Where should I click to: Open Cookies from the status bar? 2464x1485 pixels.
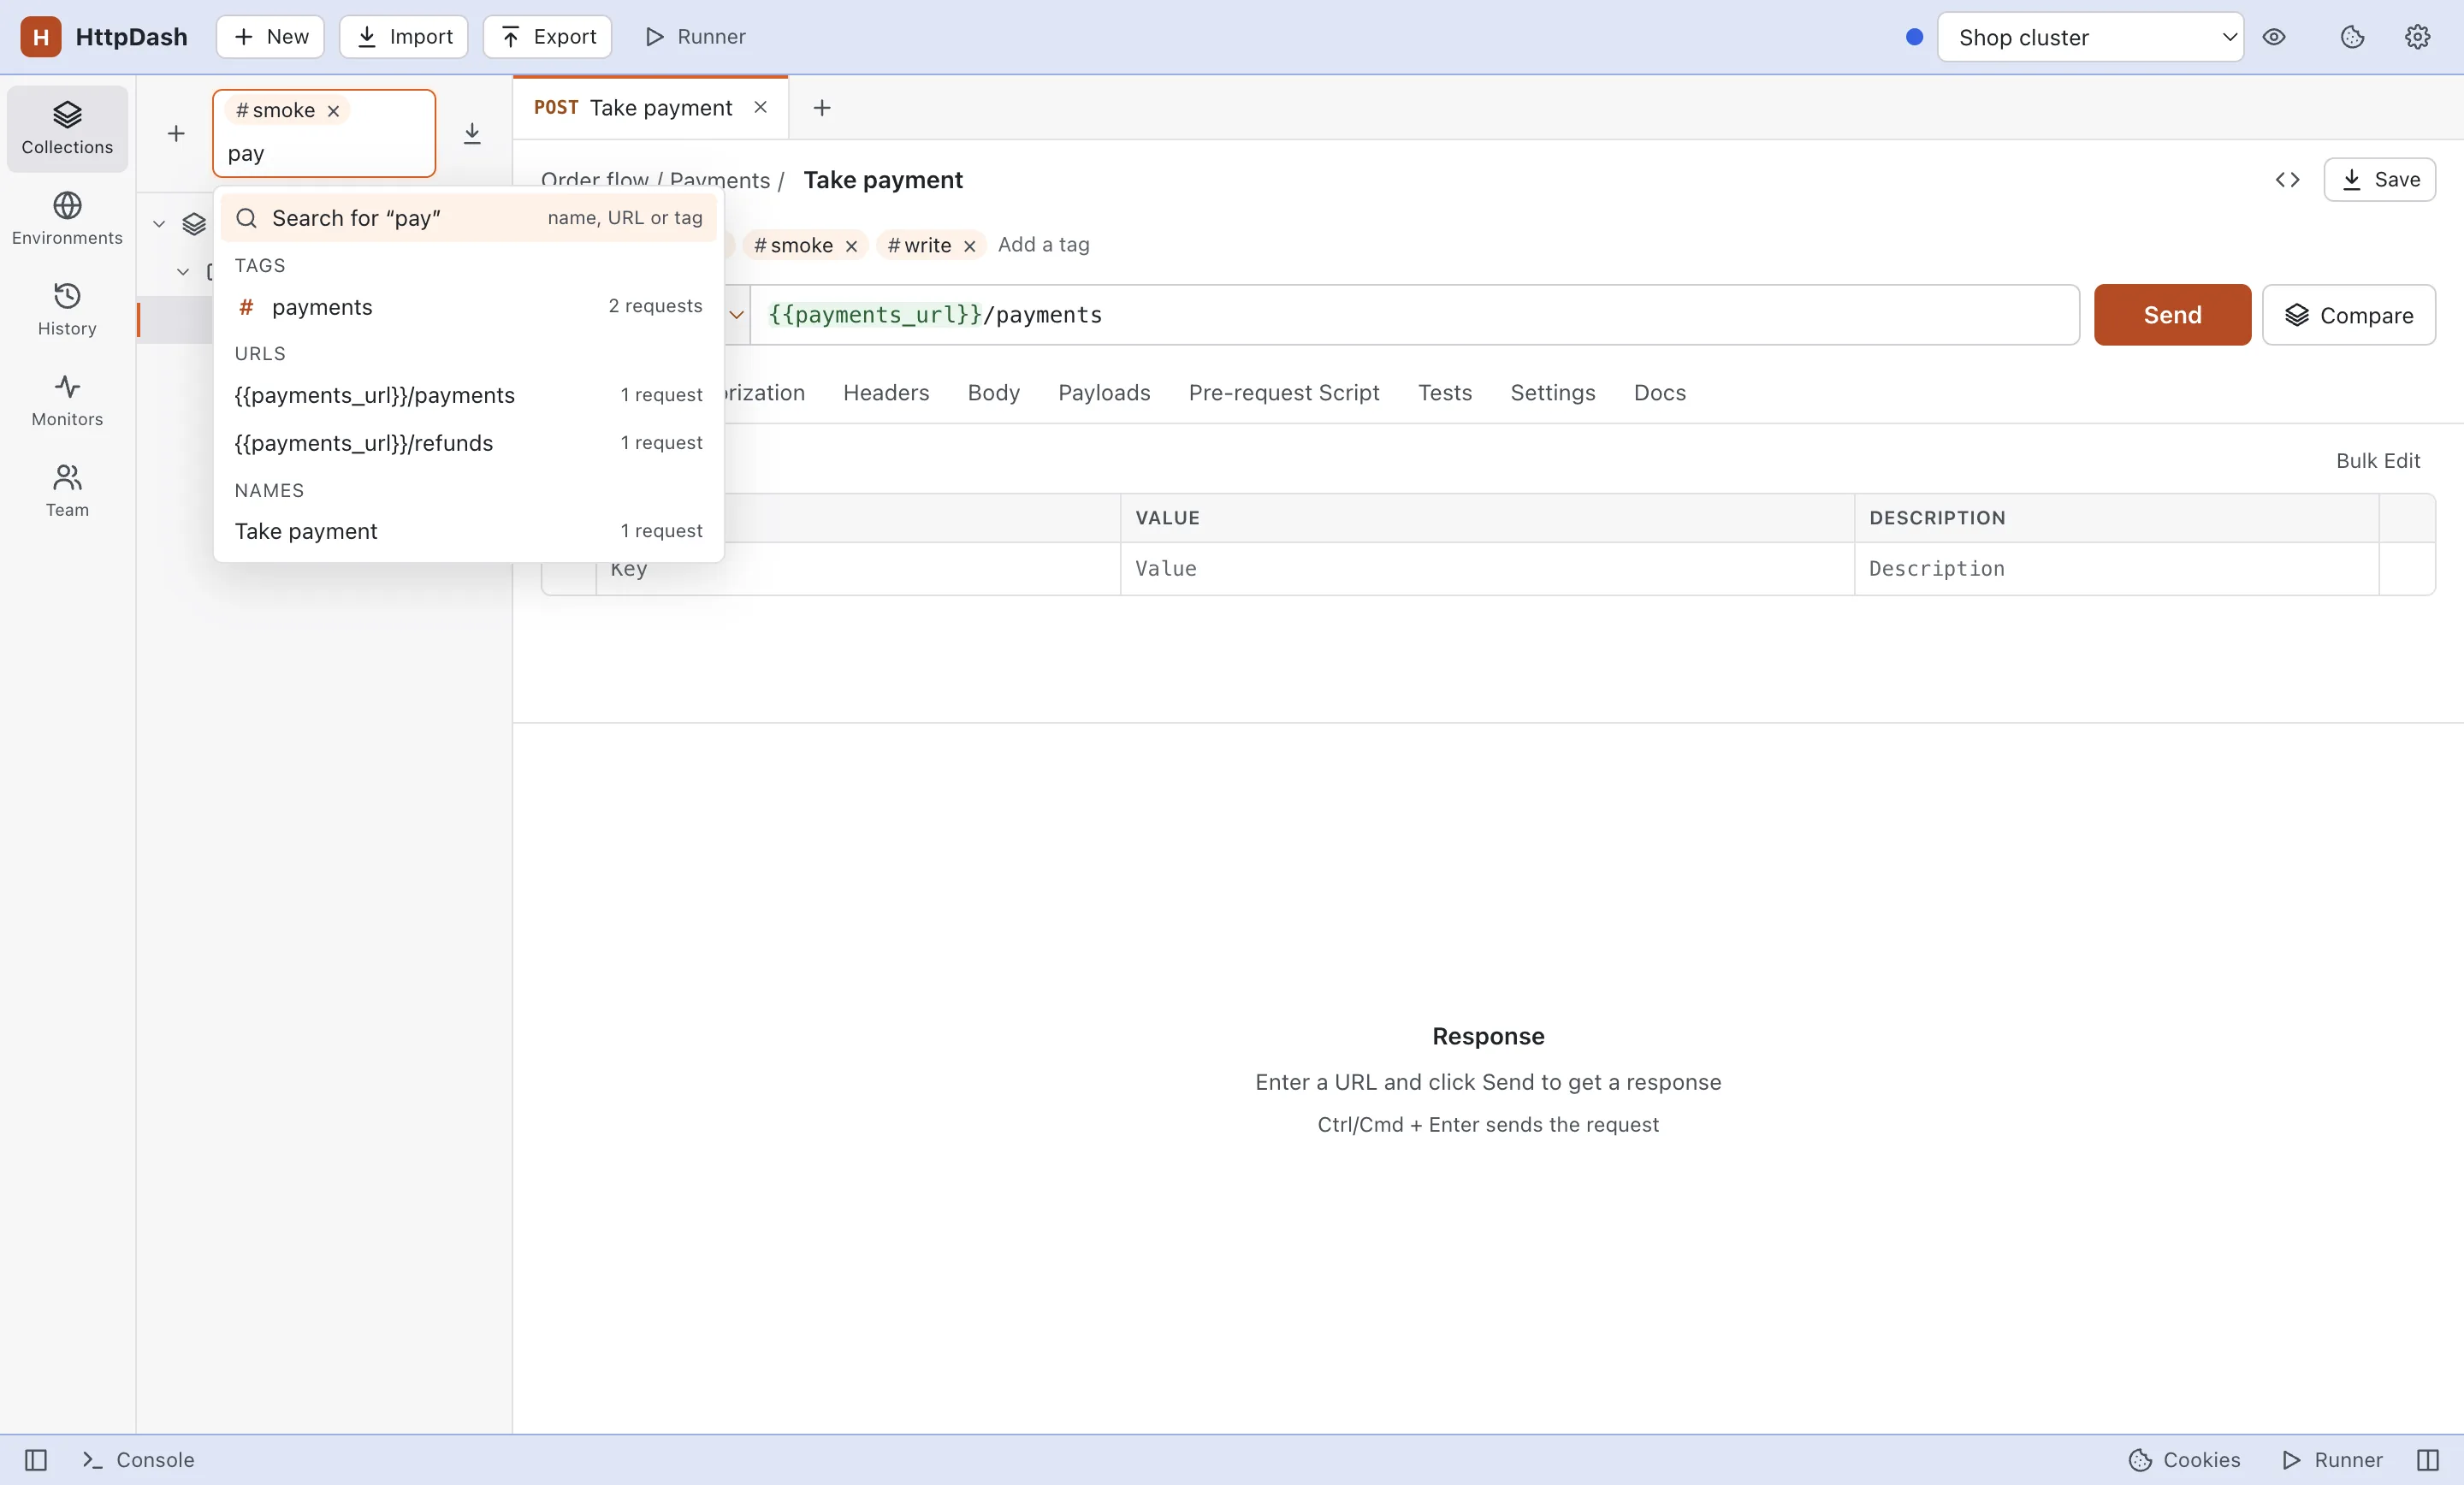point(2184,1460)
